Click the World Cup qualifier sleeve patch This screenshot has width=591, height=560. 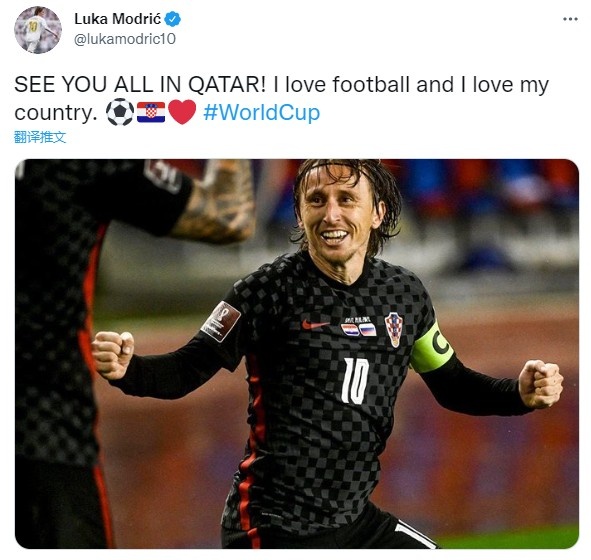220,321
